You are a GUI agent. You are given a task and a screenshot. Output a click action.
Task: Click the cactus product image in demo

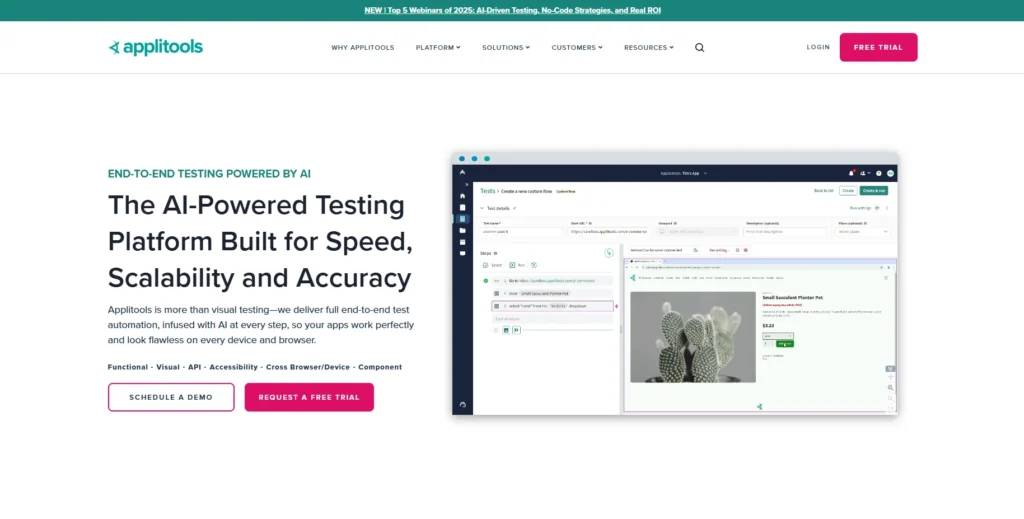point(693,337)
